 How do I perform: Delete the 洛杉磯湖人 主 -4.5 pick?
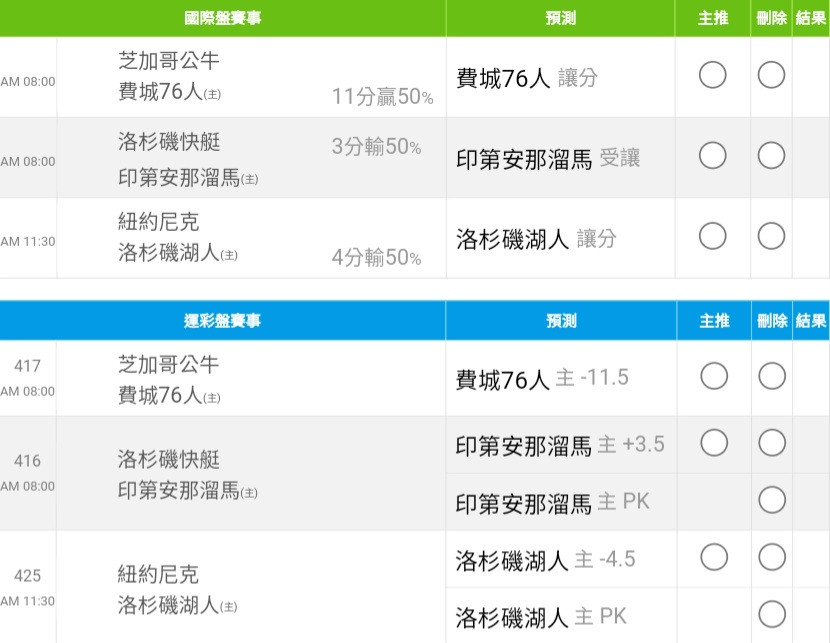(x=772, y=557)
